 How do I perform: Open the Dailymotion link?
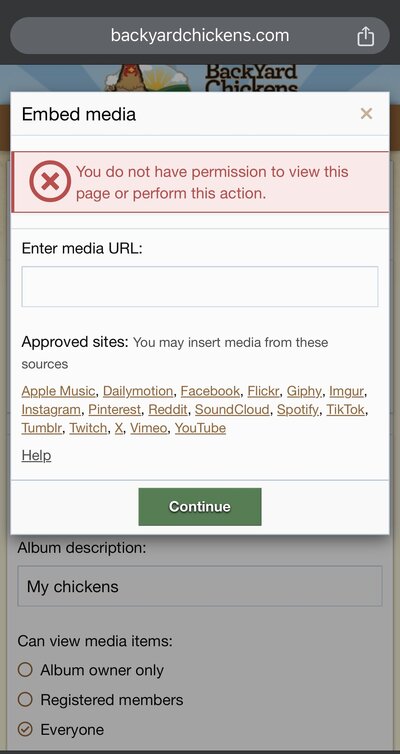point(138,391)
